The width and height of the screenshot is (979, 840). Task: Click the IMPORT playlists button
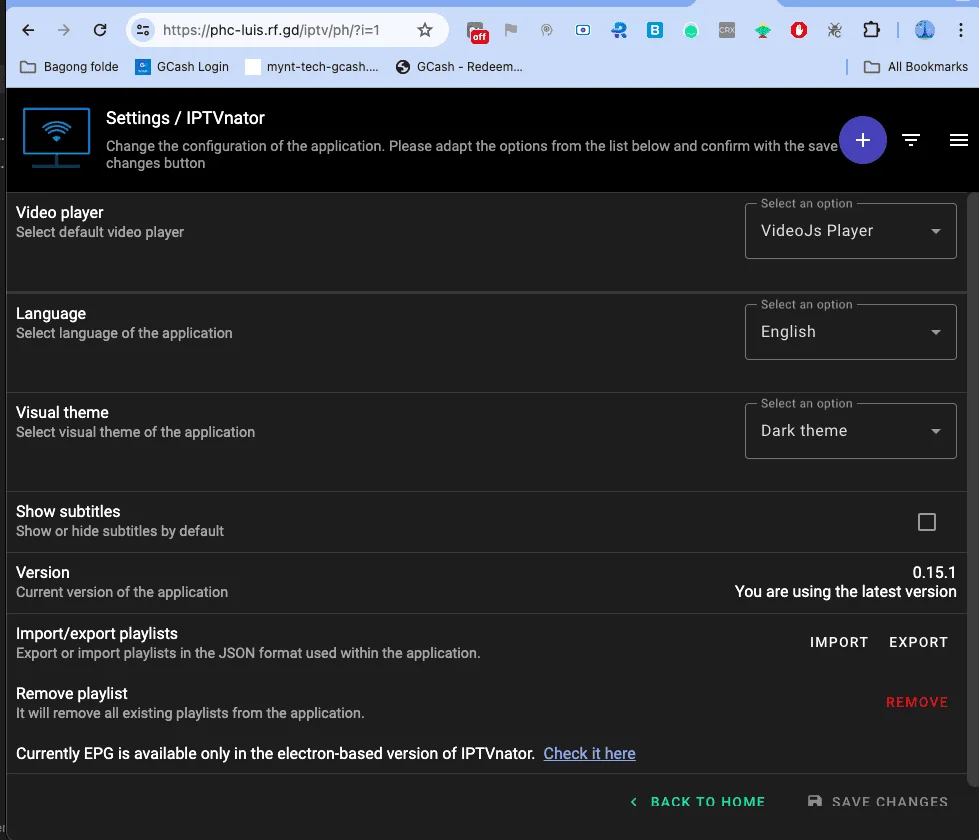pos(839,643)
